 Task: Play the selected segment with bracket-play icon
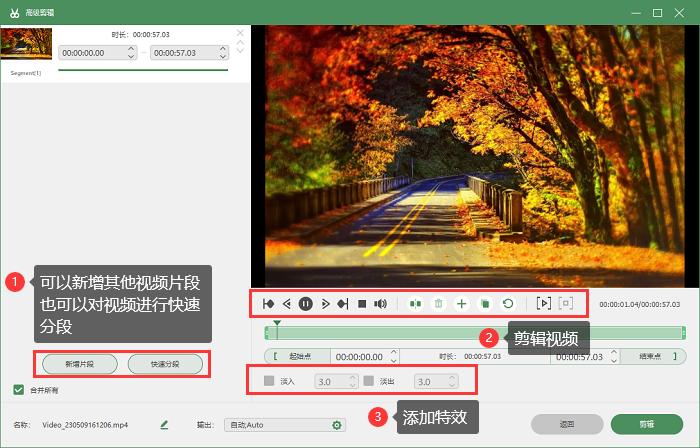(543, 303)
